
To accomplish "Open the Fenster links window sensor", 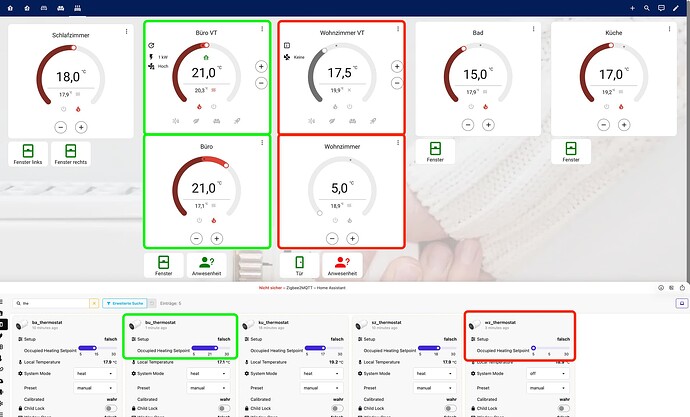I will 25,155.
